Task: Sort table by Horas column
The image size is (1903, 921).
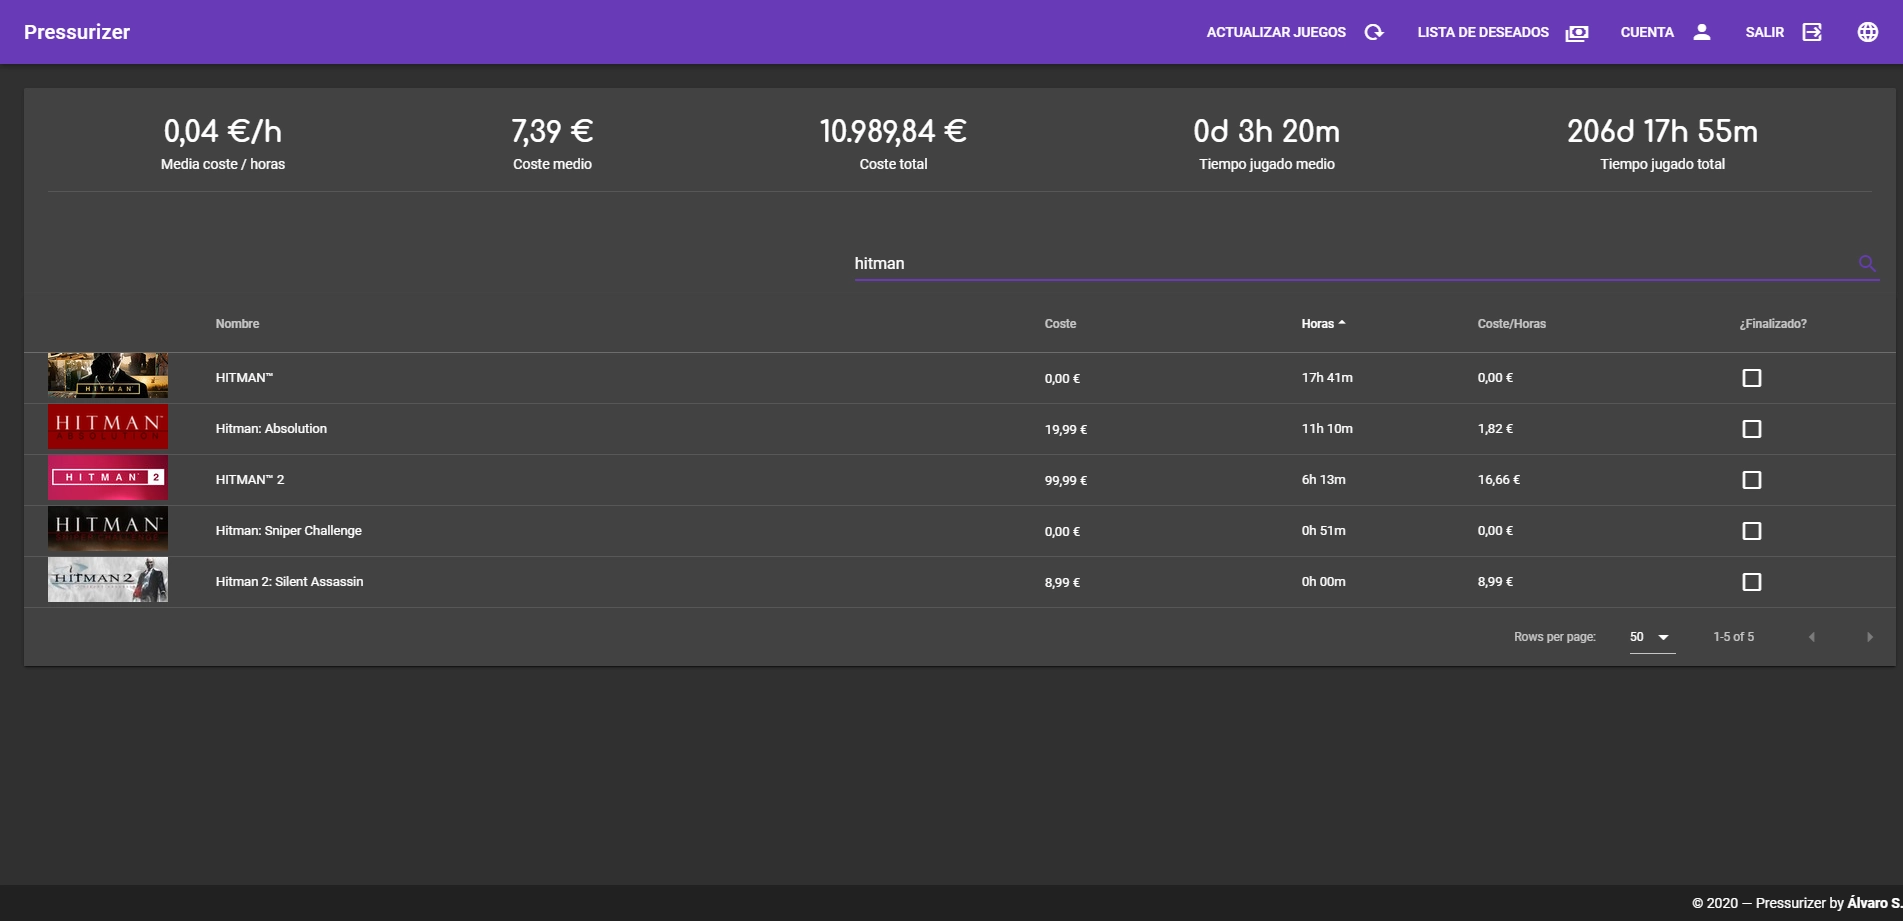Action: [x=1317, y=324]
